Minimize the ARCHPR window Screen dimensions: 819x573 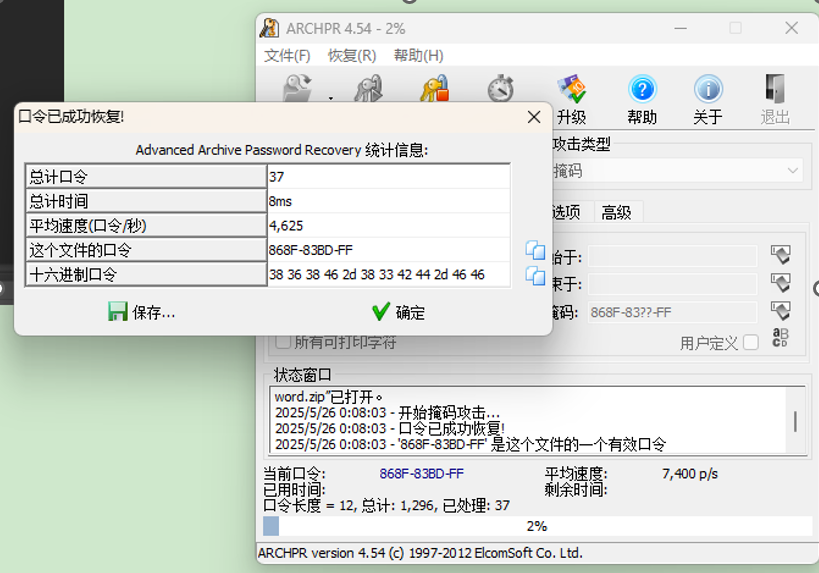680,28
